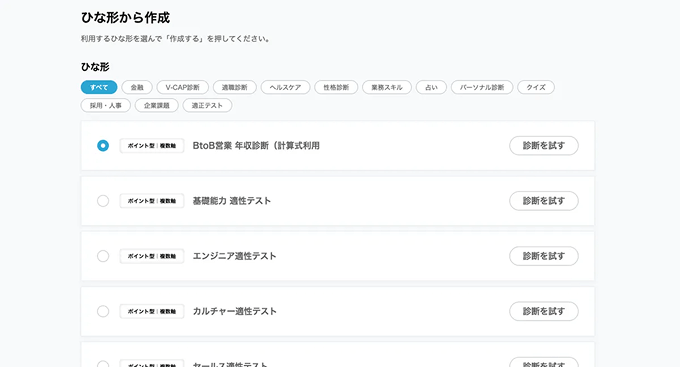Select the BtoB営業 年収診断 radio button
The image size is (680, 367).
pos(103,146)
